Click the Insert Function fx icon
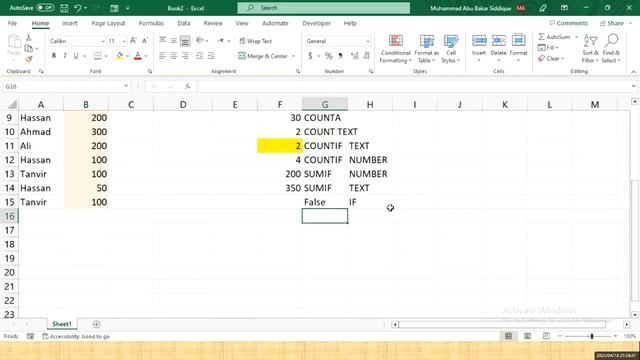640x360 pixels. pos(187,86)
